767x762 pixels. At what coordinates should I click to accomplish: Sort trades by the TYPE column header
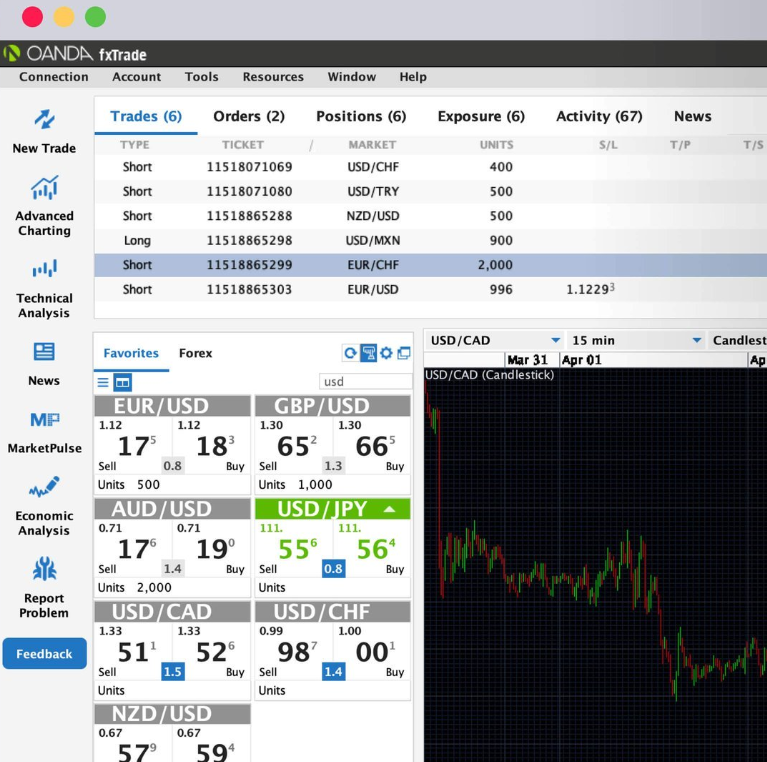click(x=135, y=145)
